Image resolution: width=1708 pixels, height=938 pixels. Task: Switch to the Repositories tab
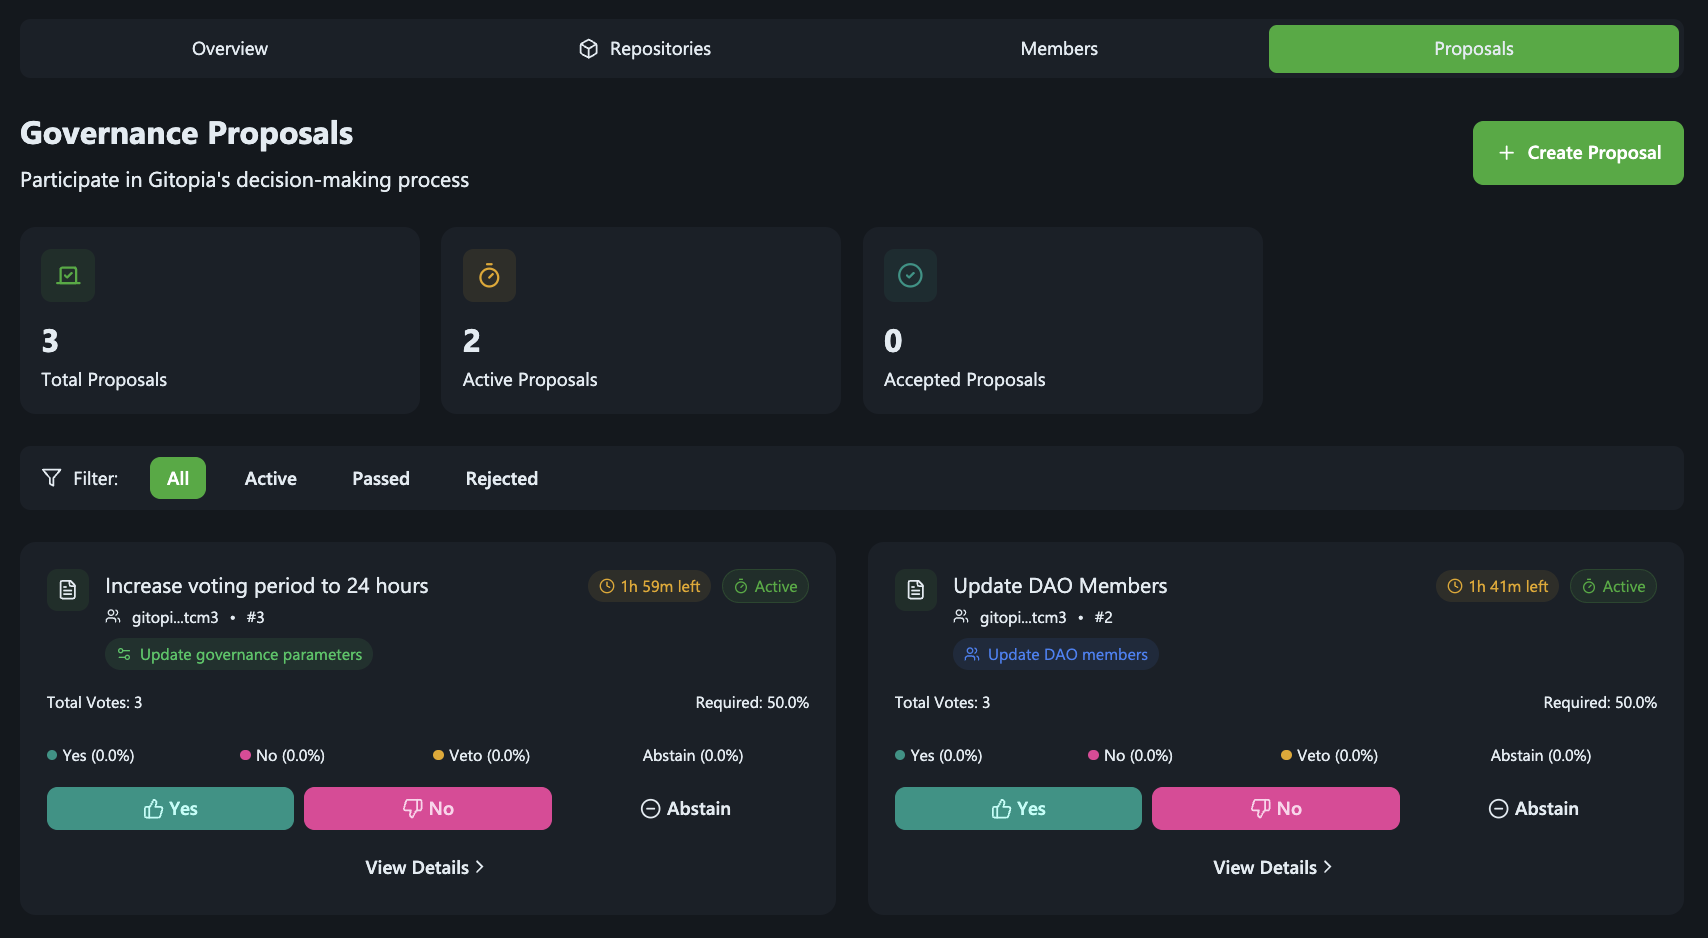tap(644, 49)
